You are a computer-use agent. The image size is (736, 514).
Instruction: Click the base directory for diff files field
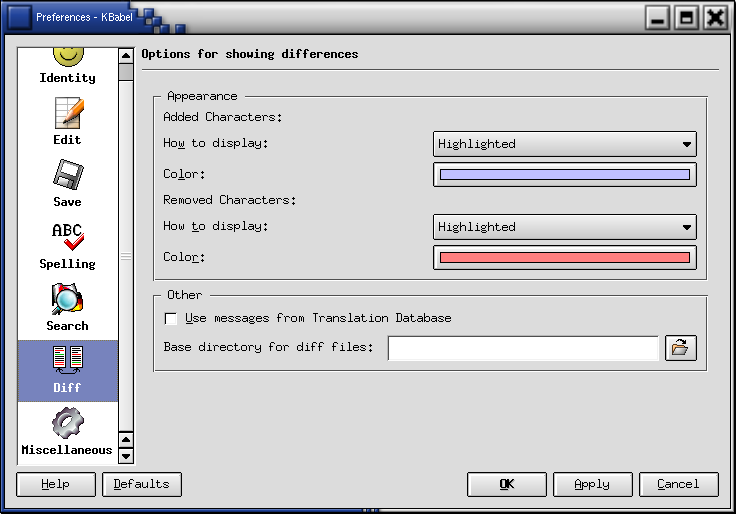523,348
